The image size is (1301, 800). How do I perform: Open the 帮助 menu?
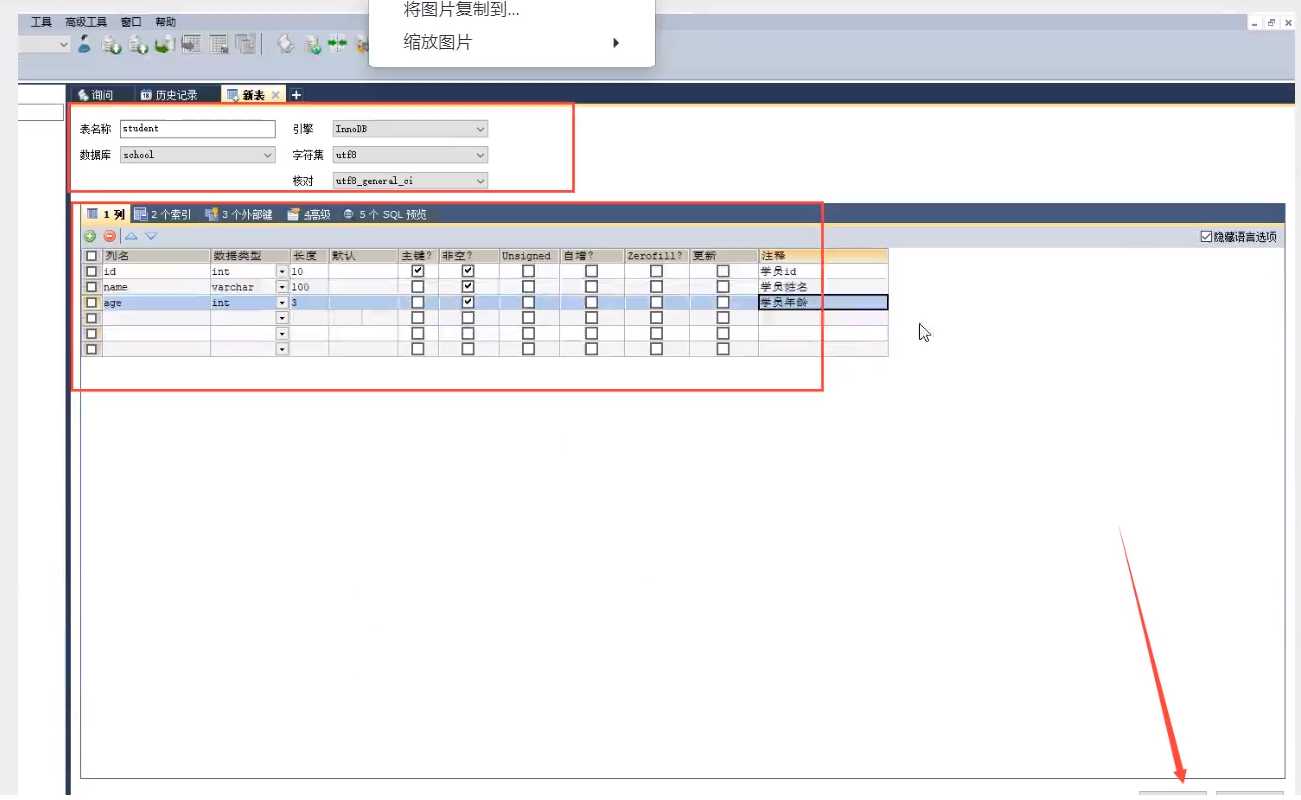click(x=166, y=22)
